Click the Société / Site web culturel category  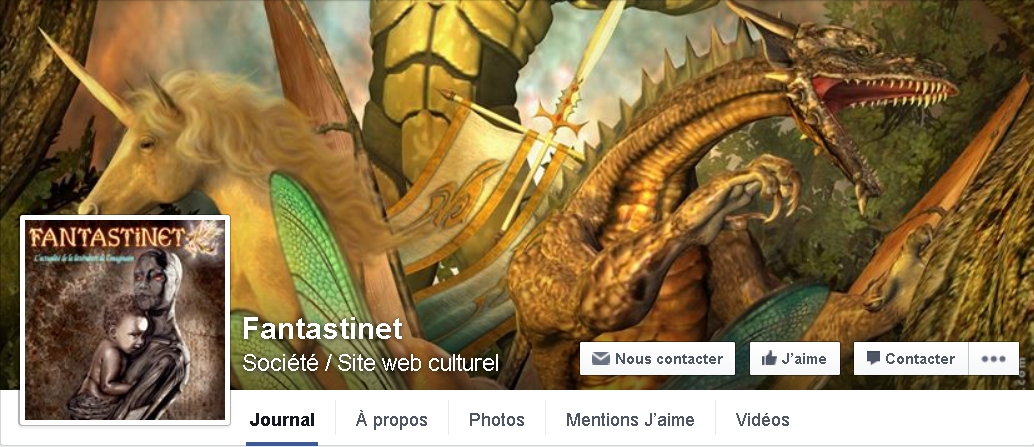[371, 363]
